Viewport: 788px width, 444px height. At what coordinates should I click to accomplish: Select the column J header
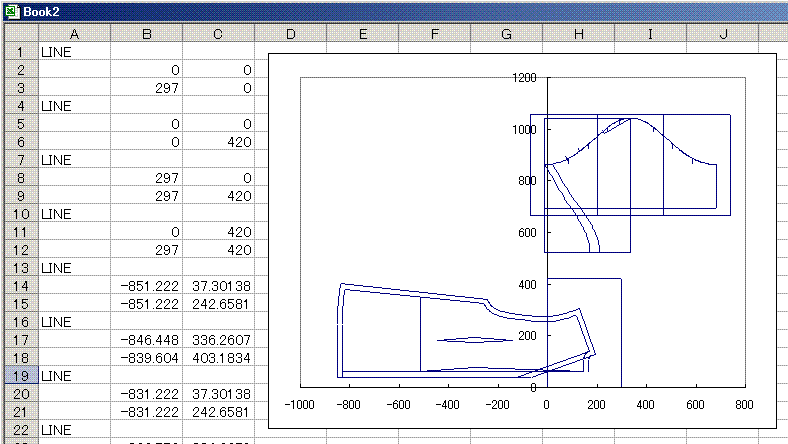(x=722, y=34)
